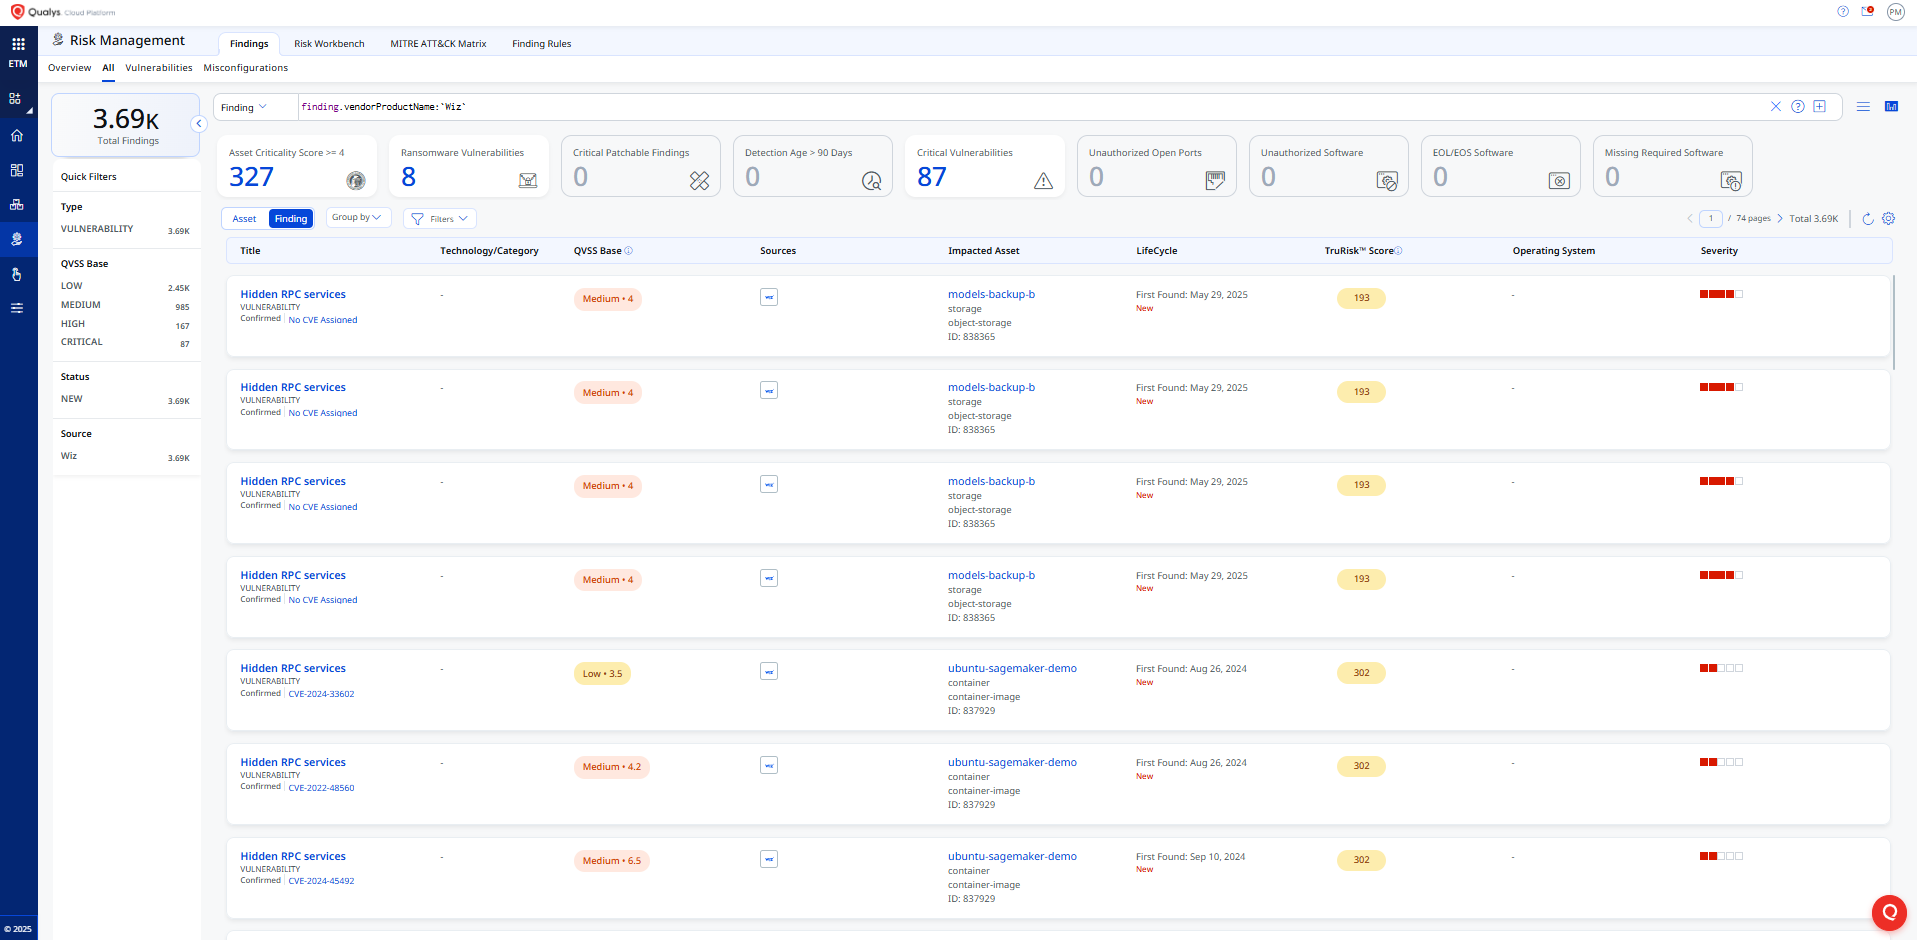Expand the Filters dropdown
This screenshot has height=940, width=1917.
click(440, 219)
